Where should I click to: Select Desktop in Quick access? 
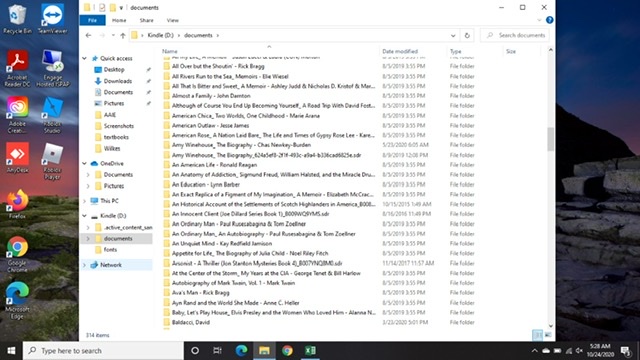click(114, 70)
